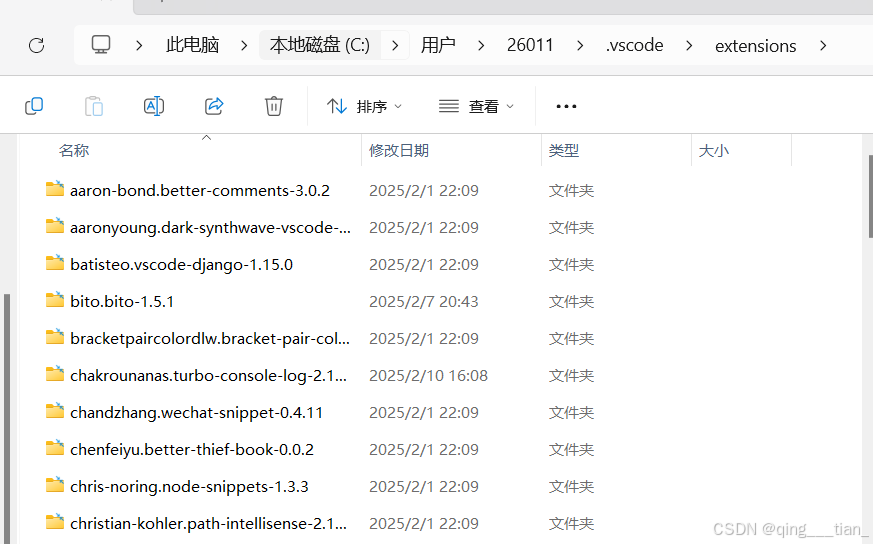Click date 2025/2/7 20:43 of bito.bito
873x544 pixels.
click(424, 301)
